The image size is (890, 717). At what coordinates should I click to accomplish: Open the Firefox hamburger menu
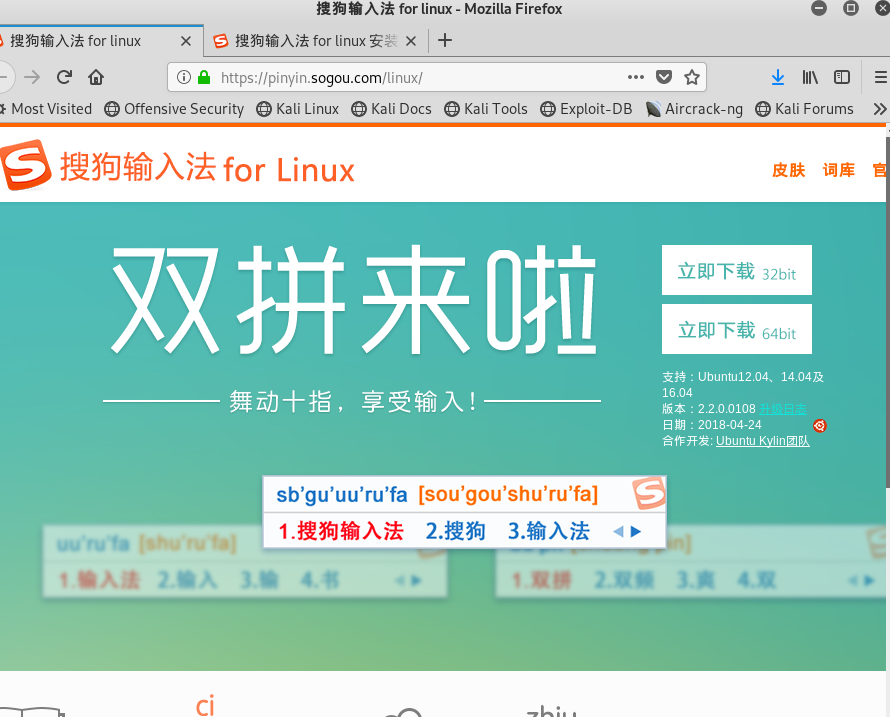click(x=879, y=77)
